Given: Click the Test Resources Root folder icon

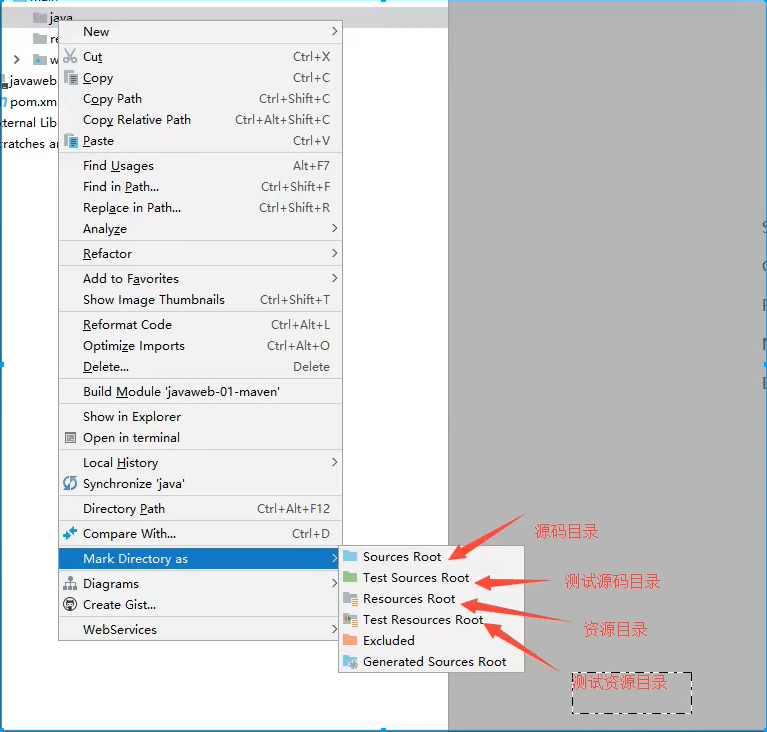Looking at the screenshot, I should tap(351, 619).
